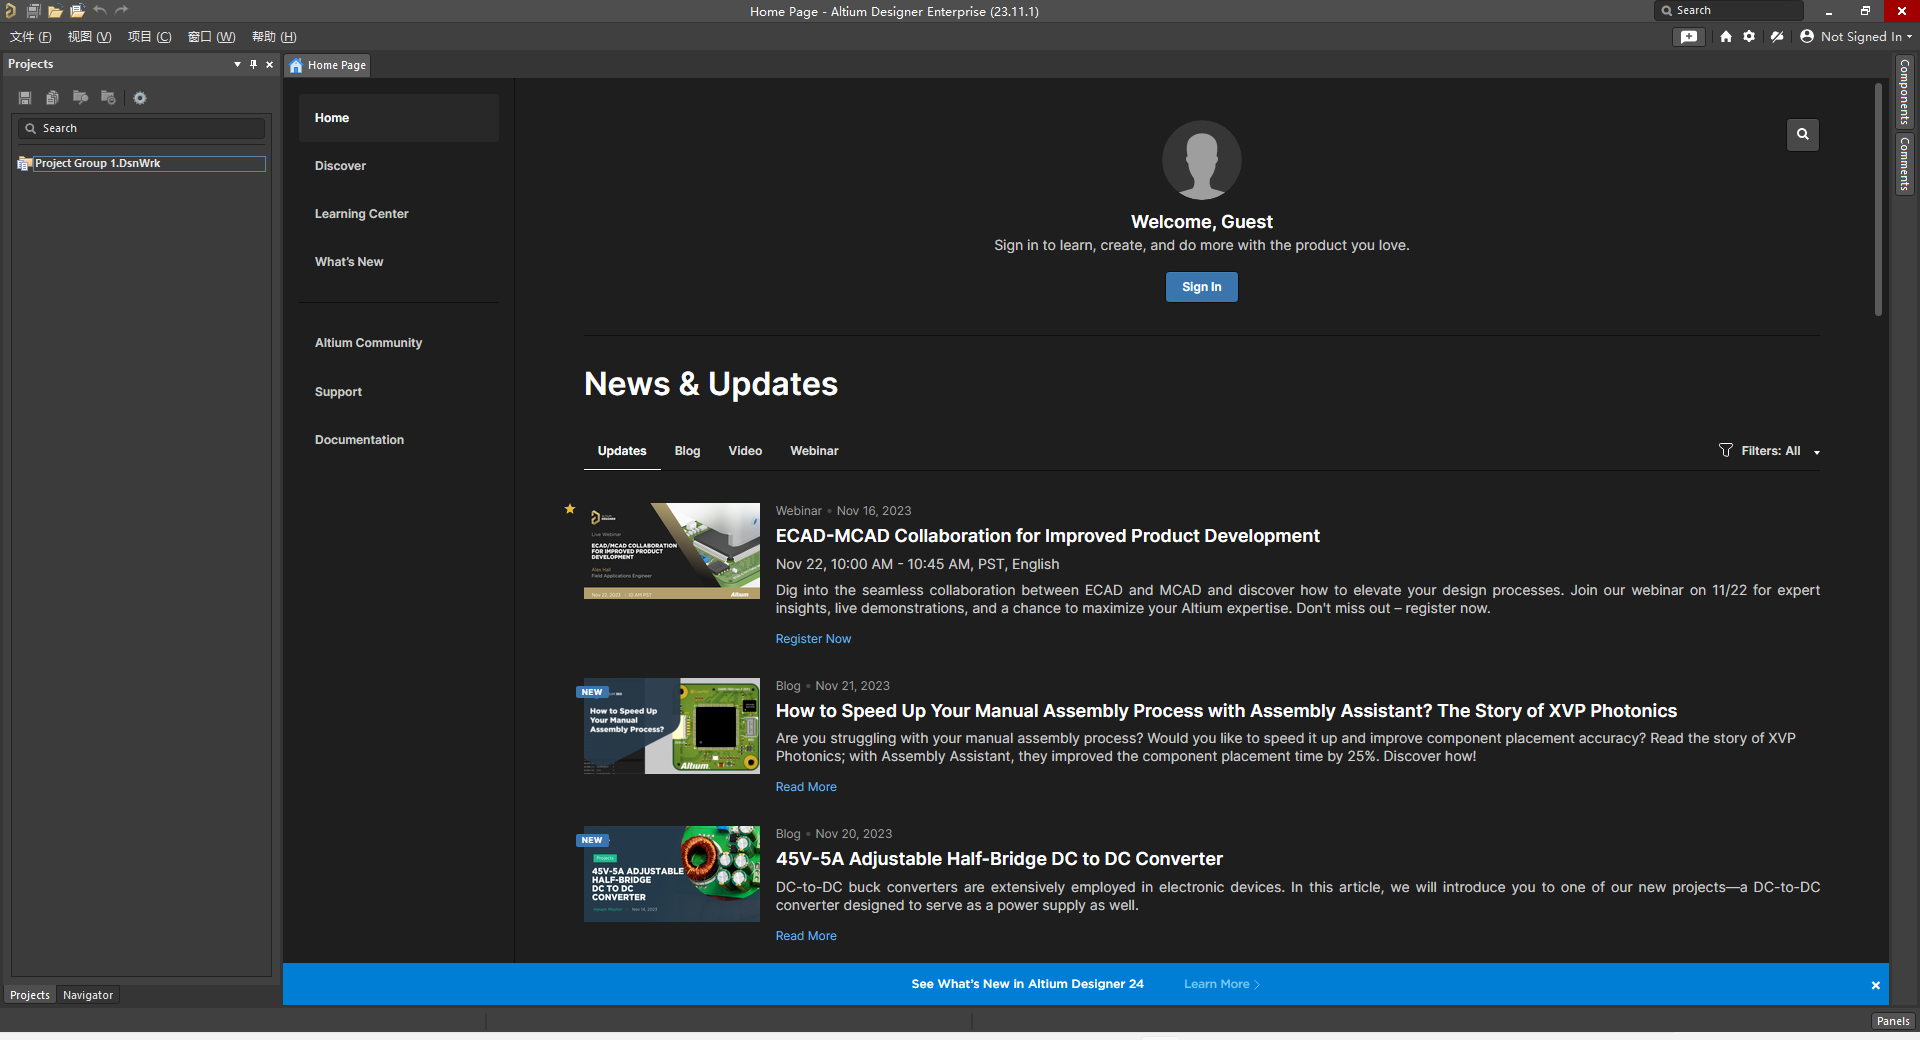Open the Projects bottom panel tab

click(x=30, y=995)
